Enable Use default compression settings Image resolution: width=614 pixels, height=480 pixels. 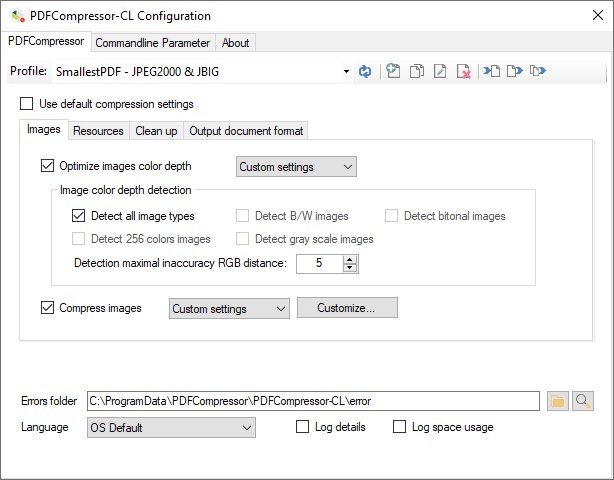click(27, 104)
